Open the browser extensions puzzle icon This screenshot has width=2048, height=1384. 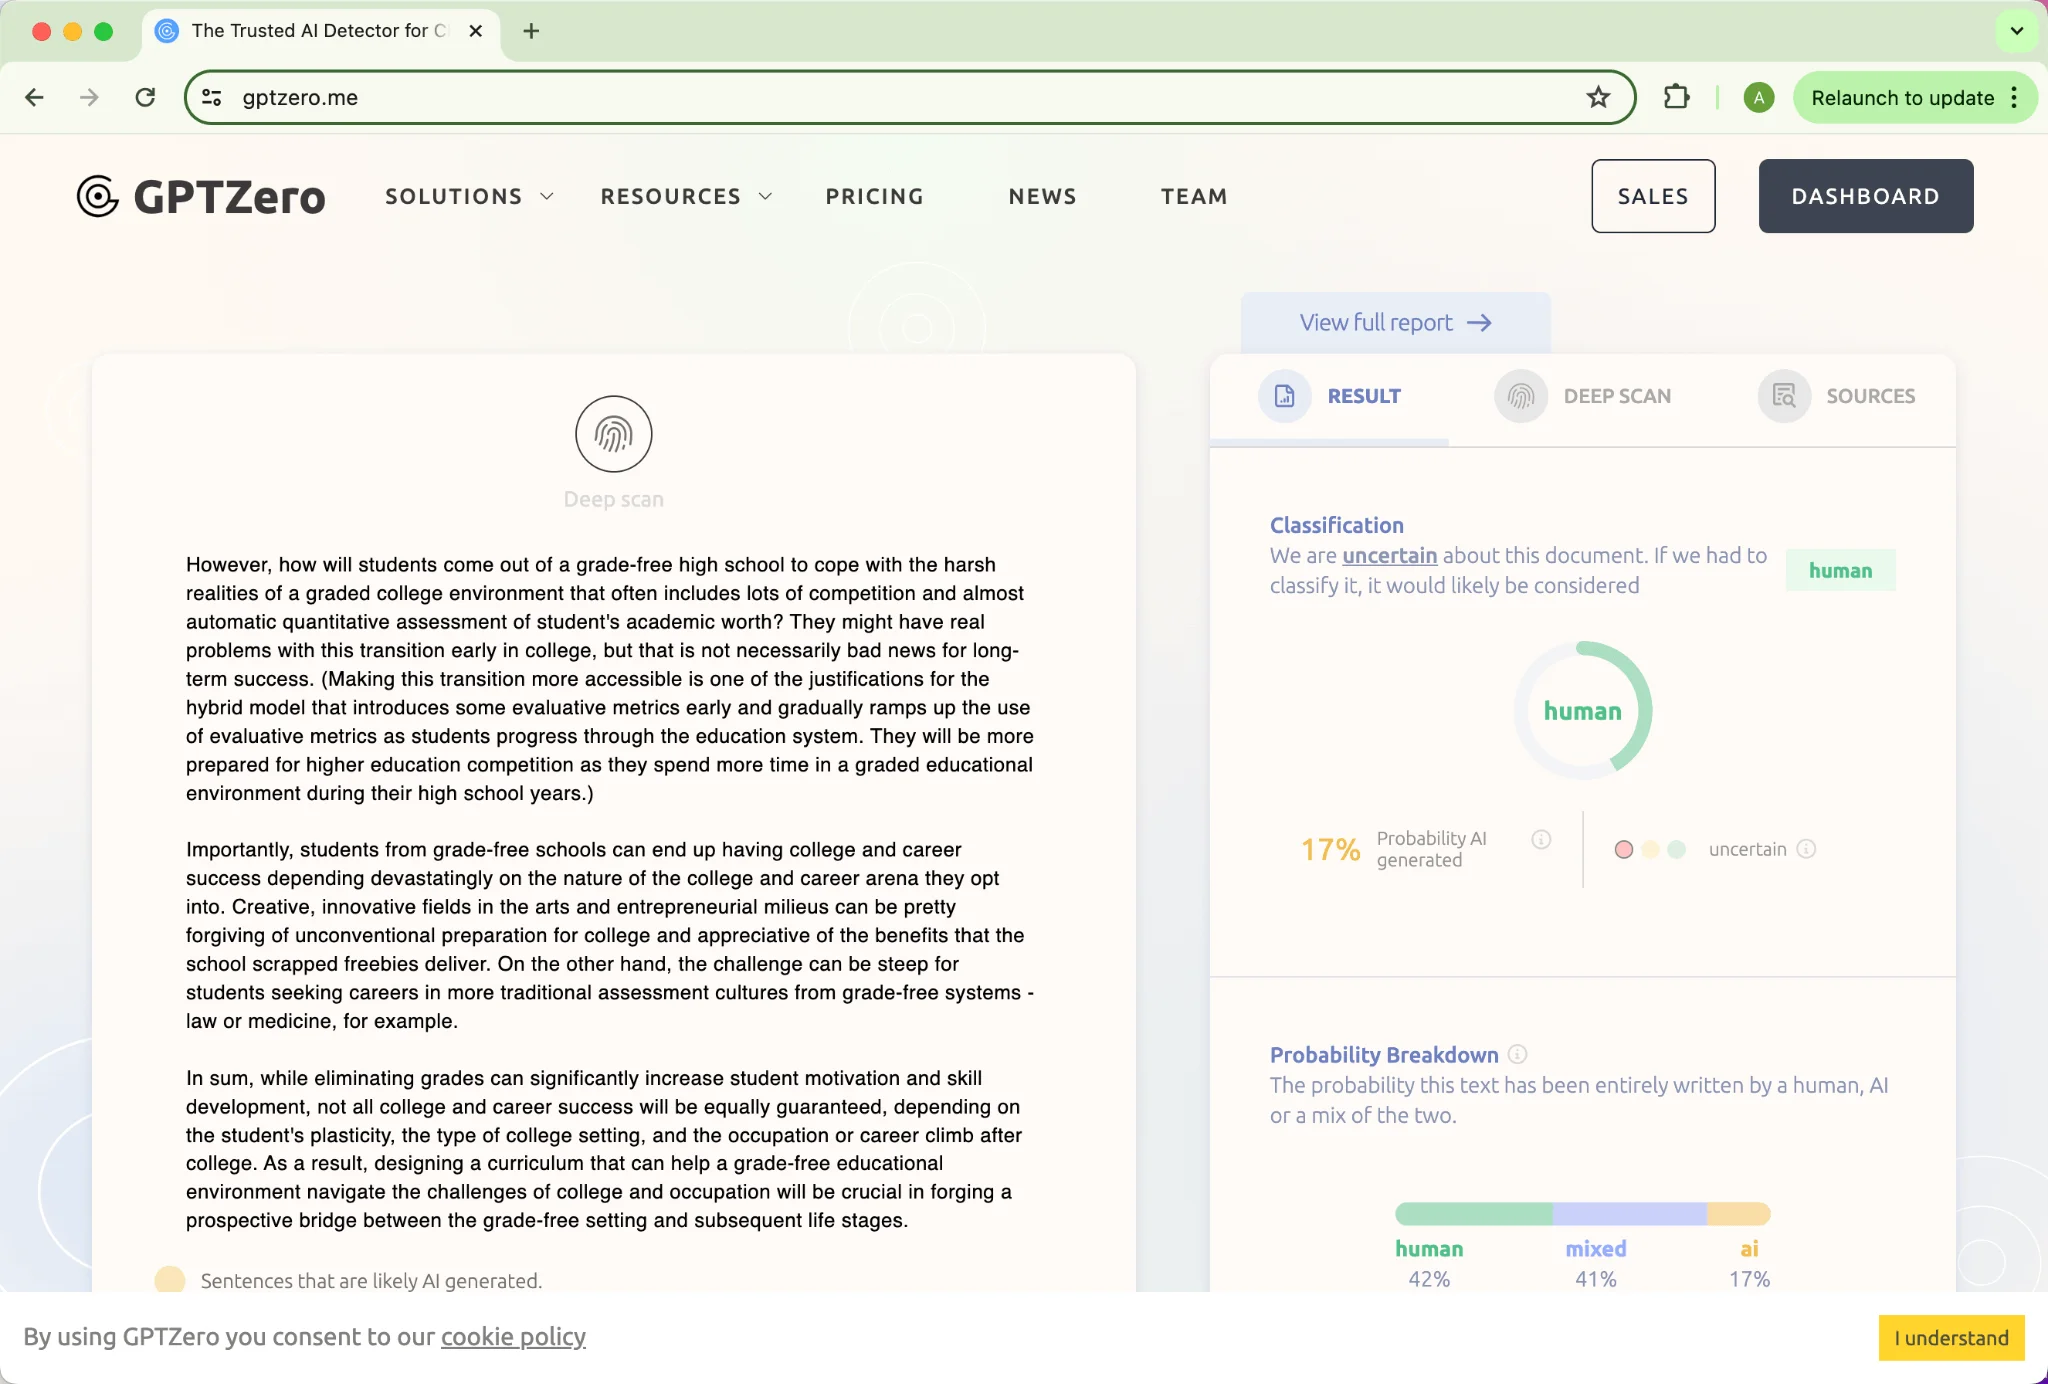[x=1677, y=97]
